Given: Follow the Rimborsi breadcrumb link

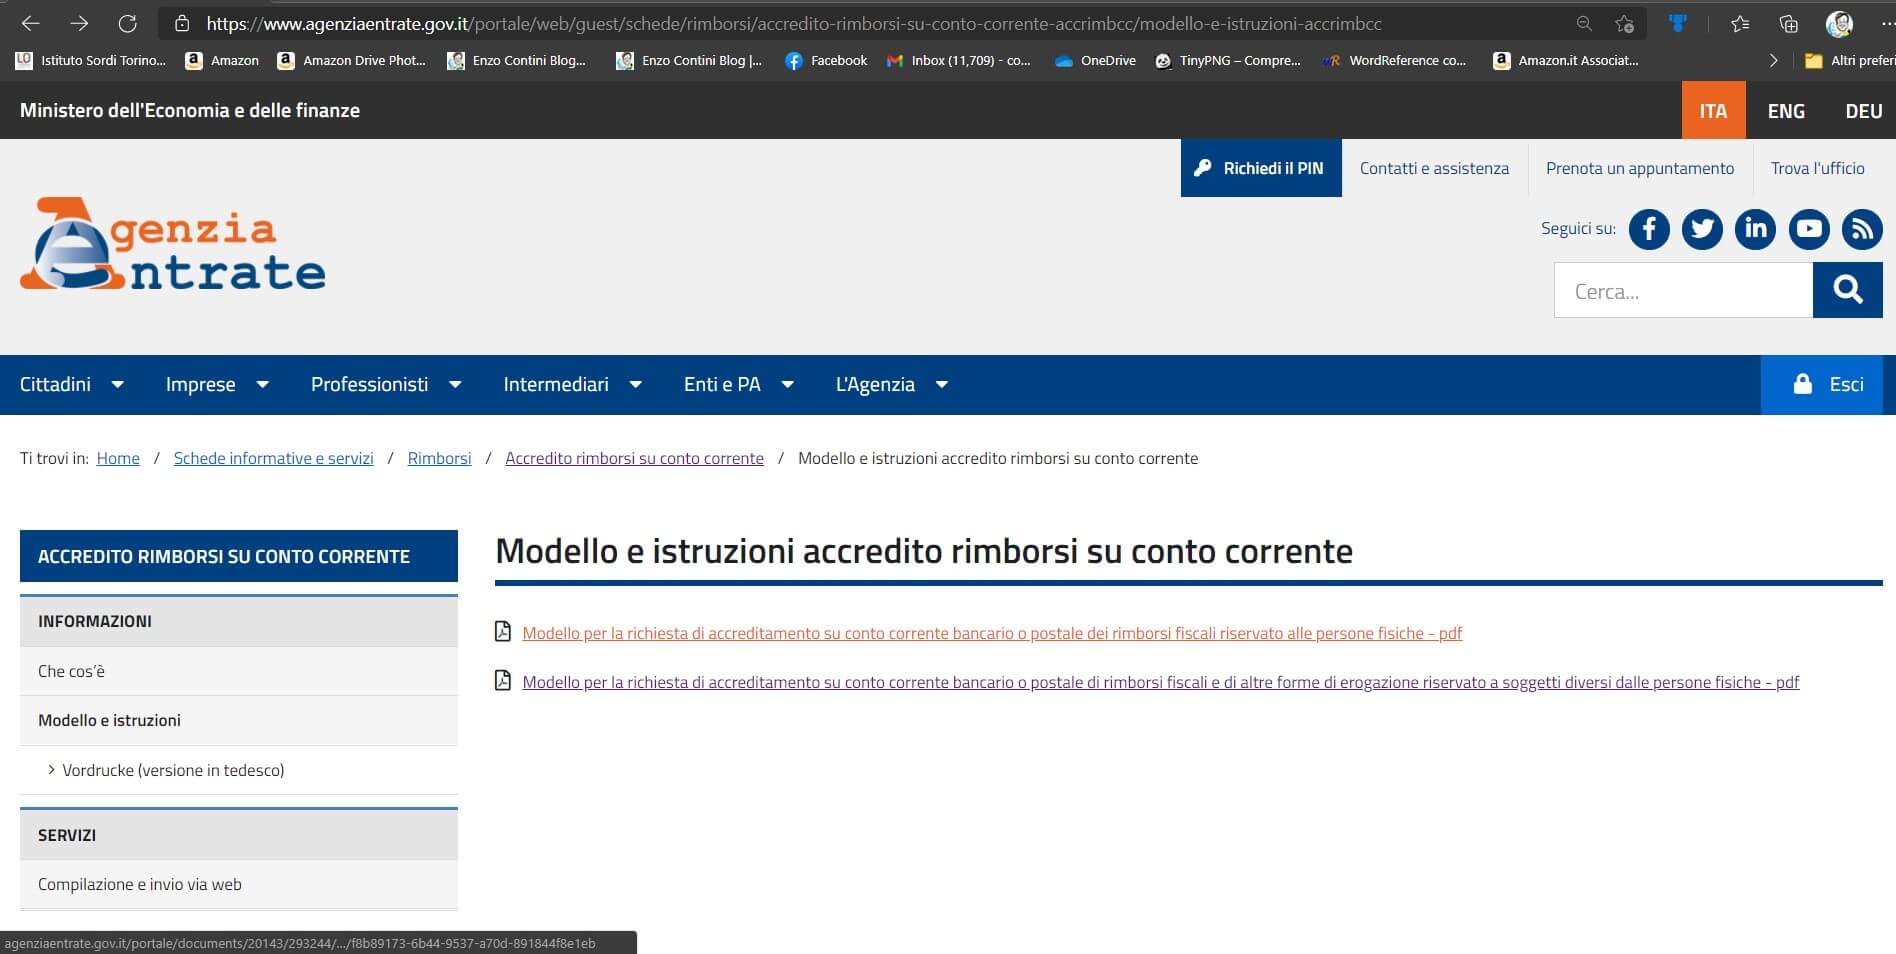Looking at the screenshot, I should tap(439, 458).
